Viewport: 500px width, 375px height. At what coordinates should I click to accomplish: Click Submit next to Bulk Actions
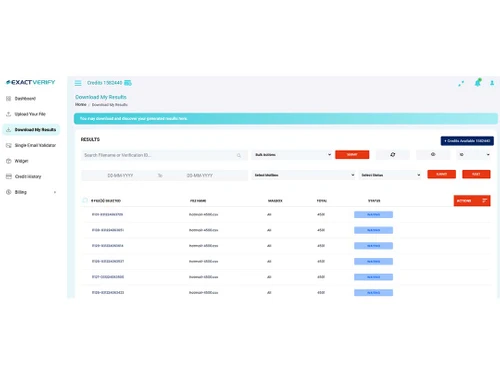tap(352, 155)
